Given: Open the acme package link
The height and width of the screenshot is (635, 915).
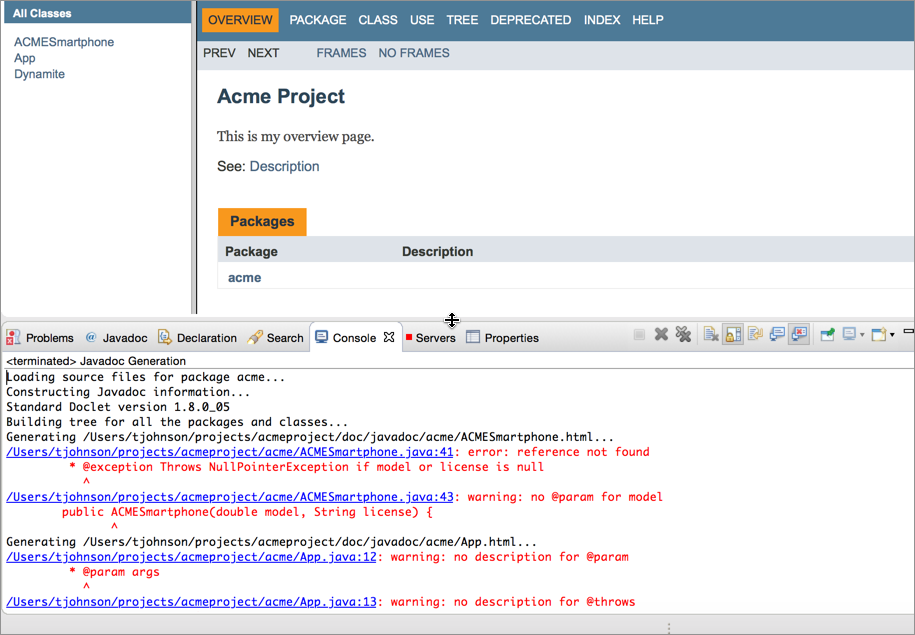Looking at the screenshot, I should click(244, 278).
